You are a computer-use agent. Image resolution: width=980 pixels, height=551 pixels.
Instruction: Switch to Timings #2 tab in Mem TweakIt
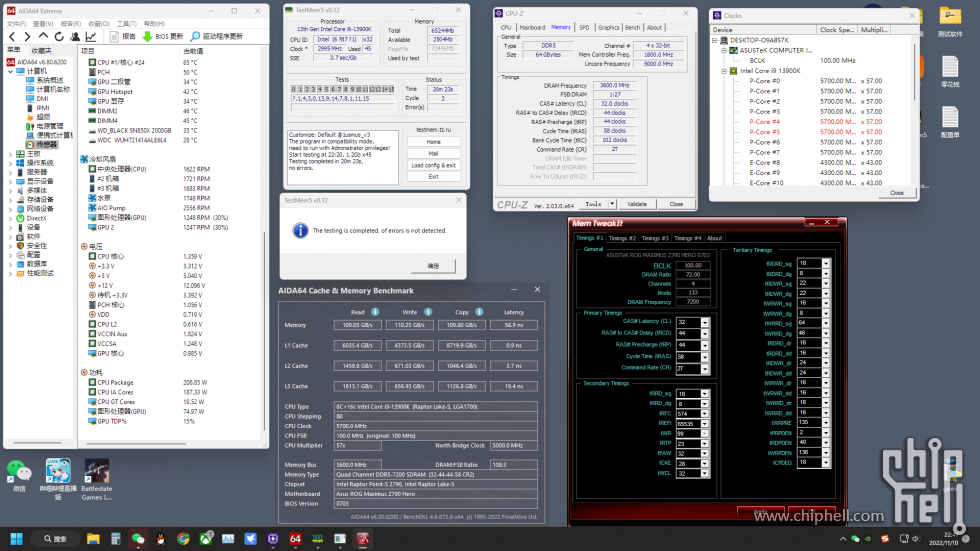click(622, 238)
